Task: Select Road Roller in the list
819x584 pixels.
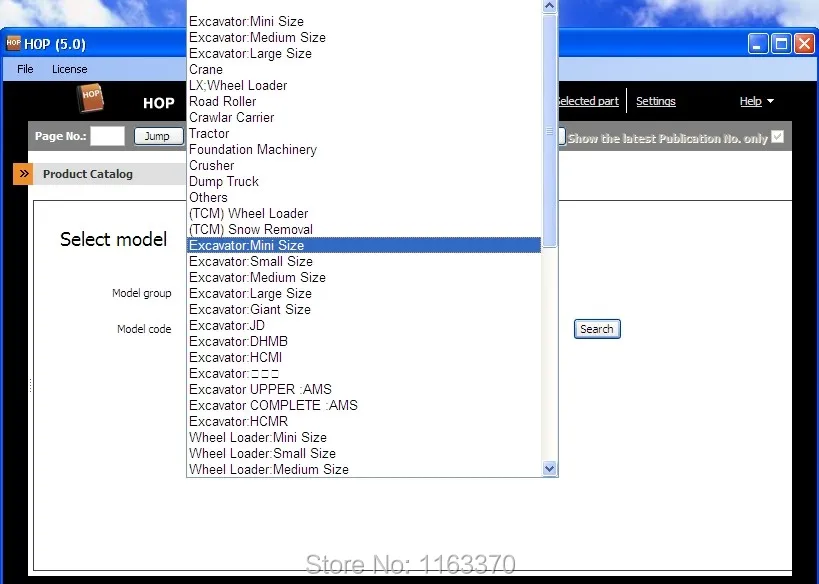Action: [x=364, y=101]
